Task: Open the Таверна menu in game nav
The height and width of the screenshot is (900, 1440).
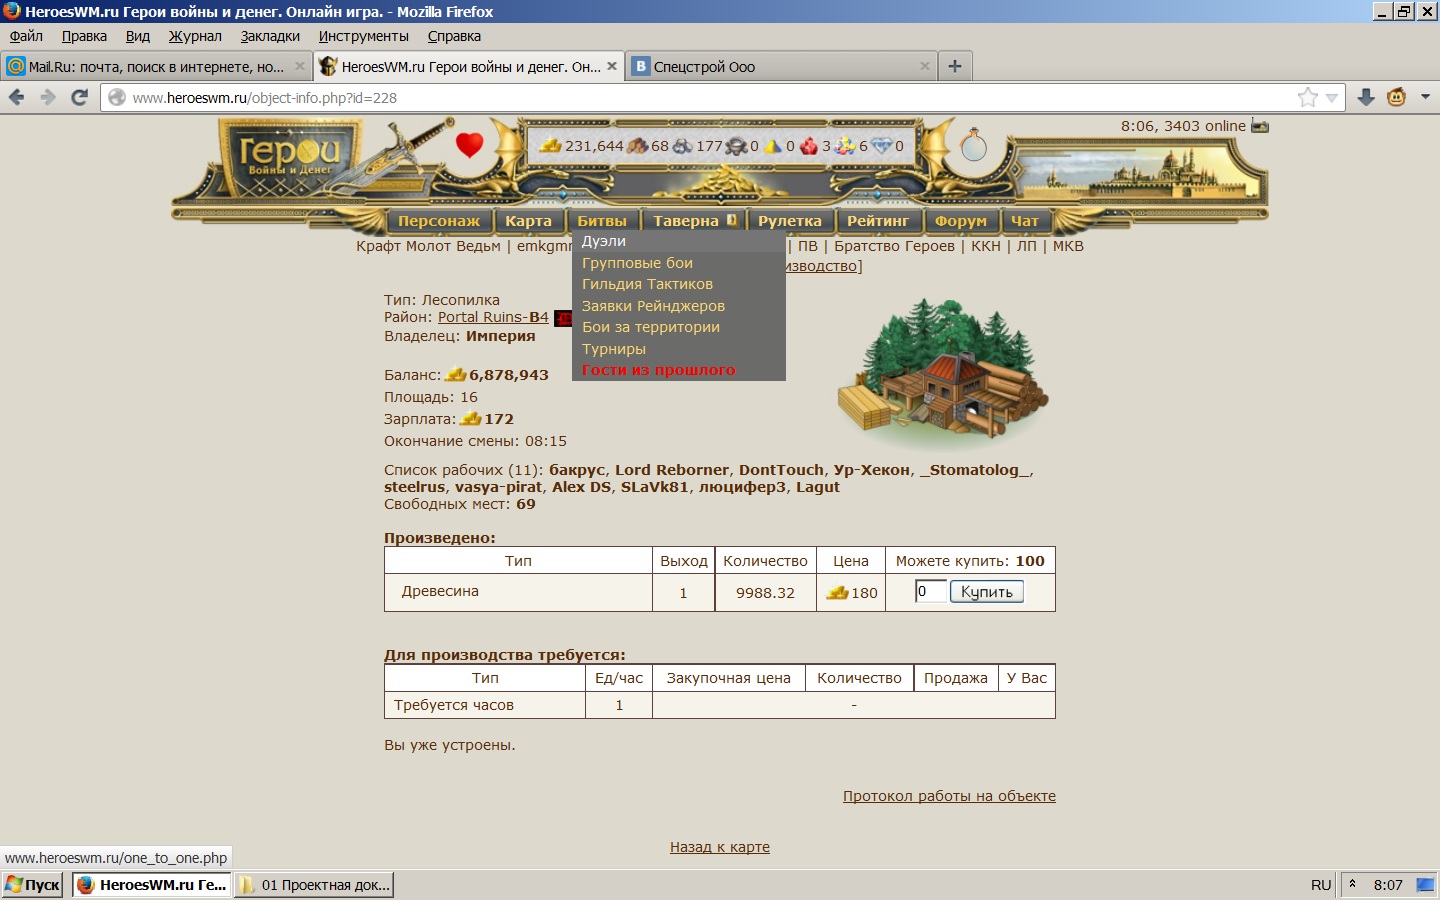Action: pyautogui.click(x=694, y=221)
